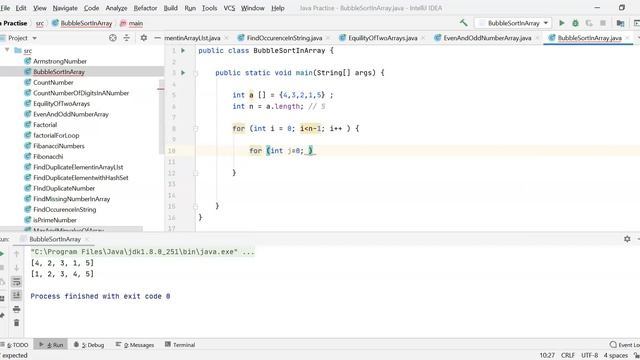Open the Project Structure icon in toolbar
640x360 pixels.
(x=620, y=23)
